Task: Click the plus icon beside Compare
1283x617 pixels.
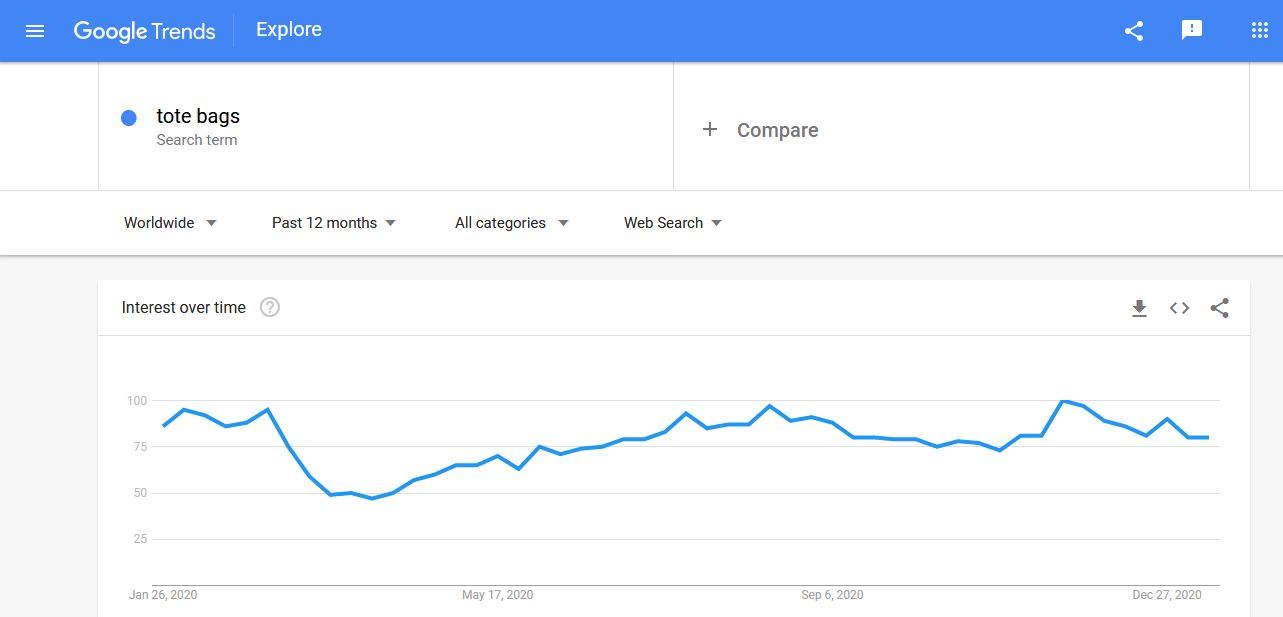Action: click(x=710, y=129)
